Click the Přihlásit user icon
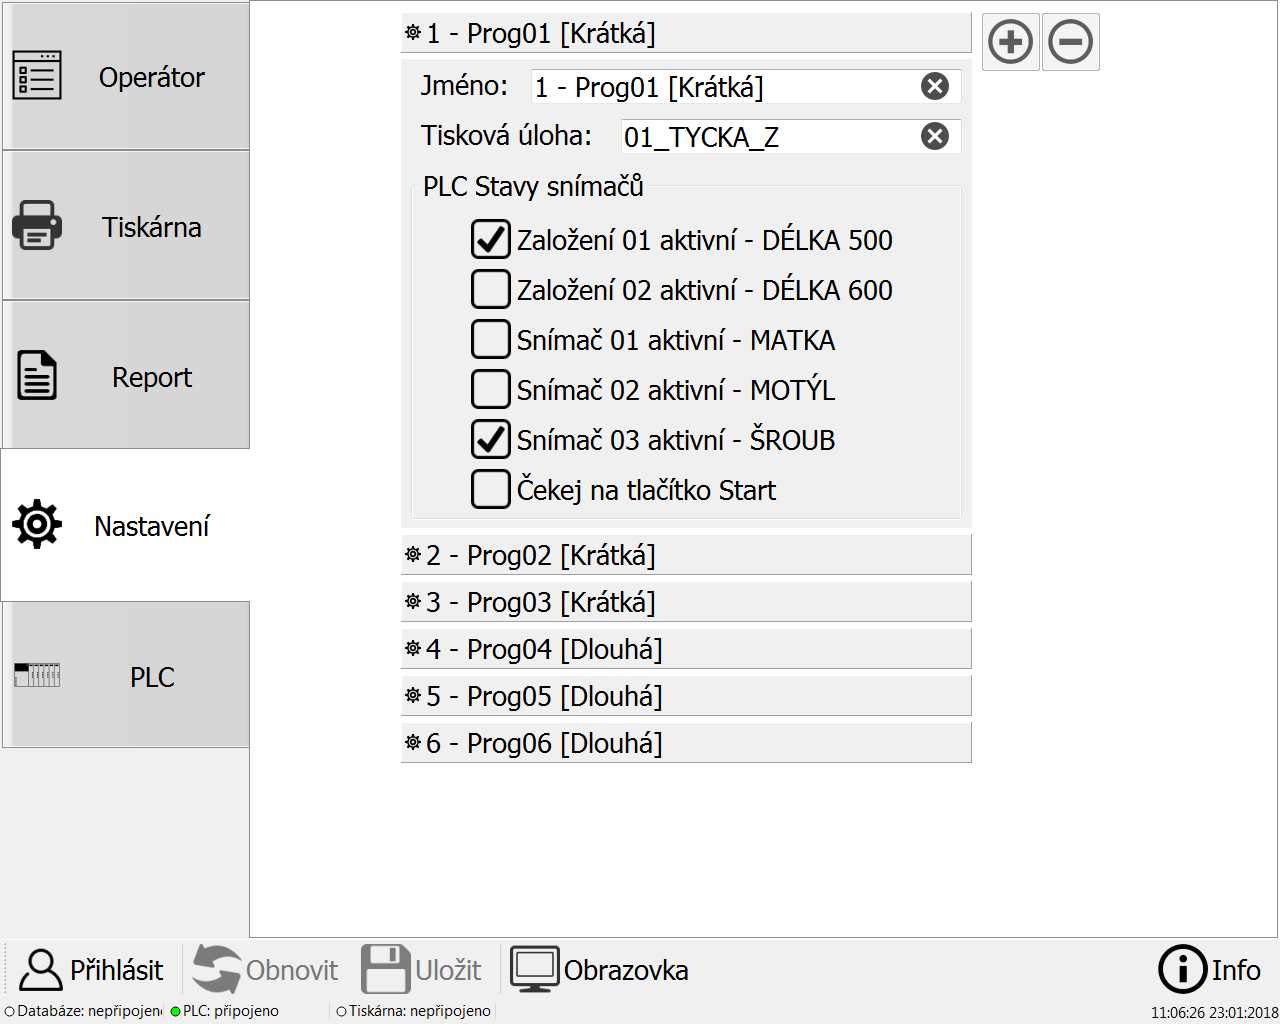The height and width of the screenshot is (1024, 1280). 41,970
